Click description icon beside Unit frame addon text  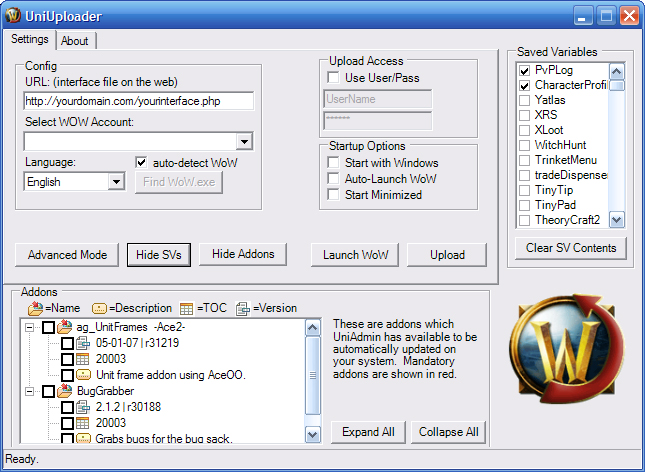[x=84, y=375]
